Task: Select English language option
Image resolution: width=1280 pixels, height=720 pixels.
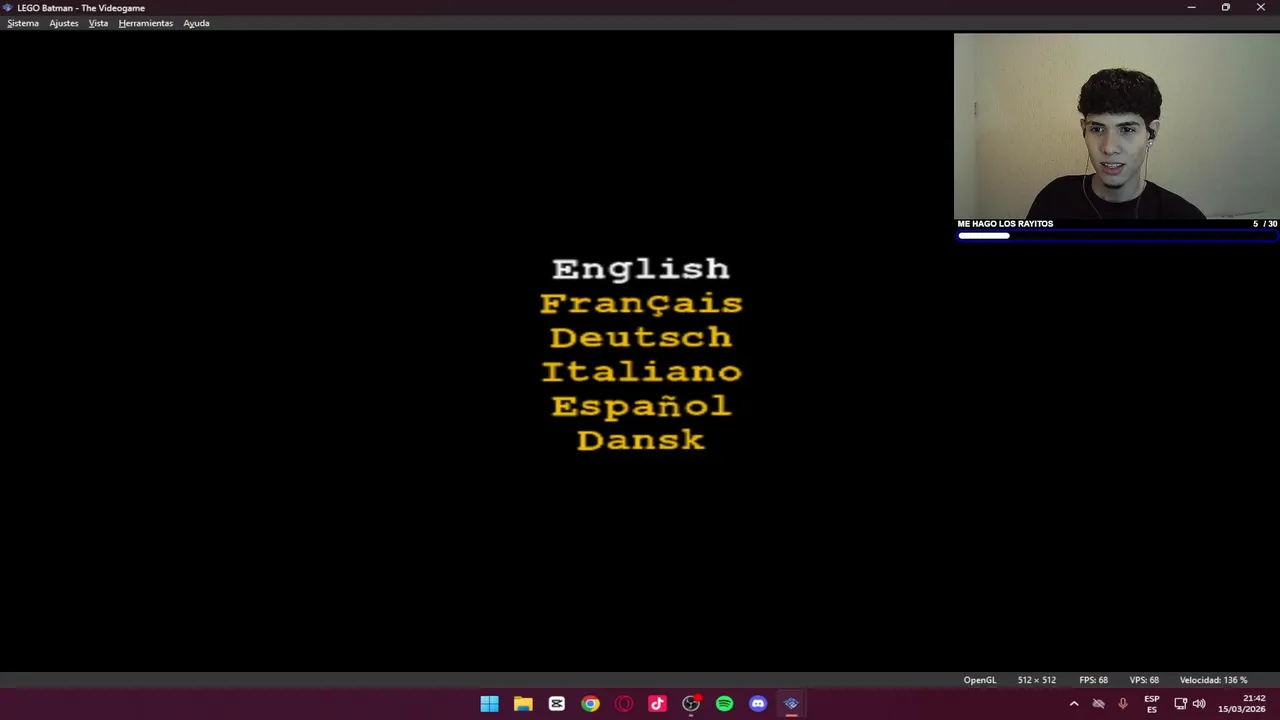Action: 641,269
